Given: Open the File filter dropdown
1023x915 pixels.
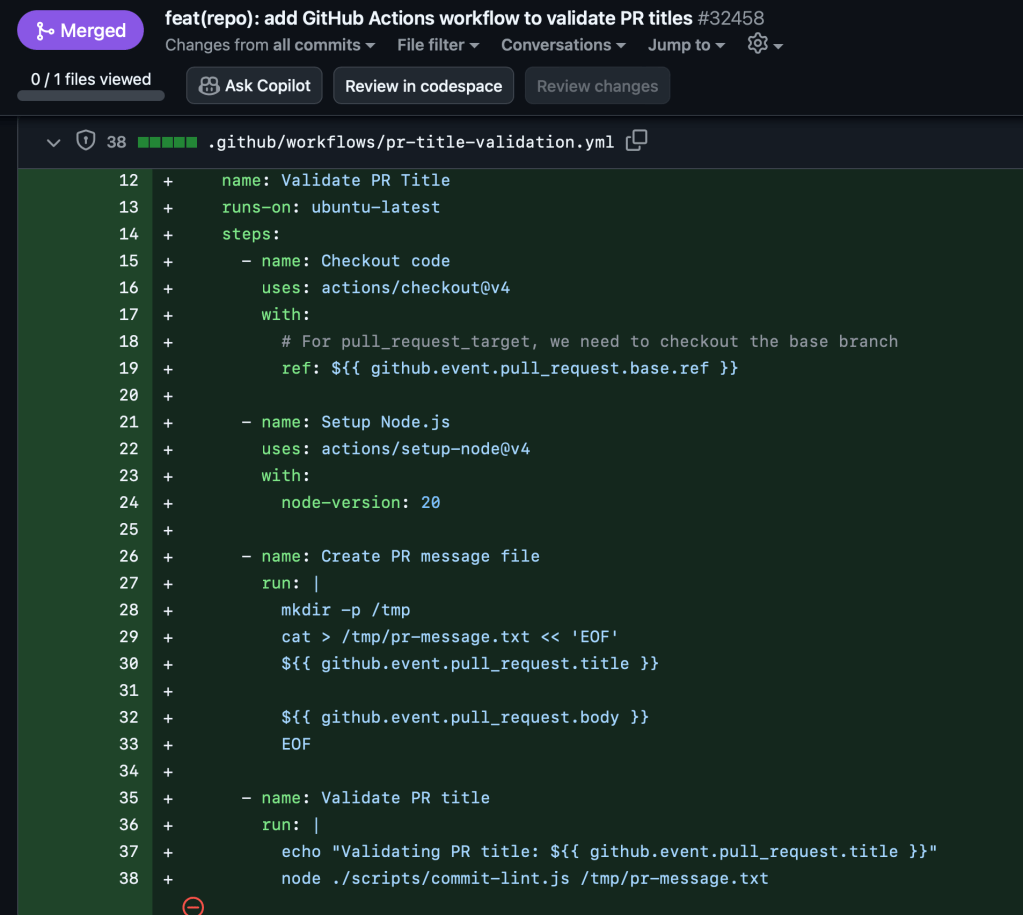Looking at the screenshot, I should (438, 45).
